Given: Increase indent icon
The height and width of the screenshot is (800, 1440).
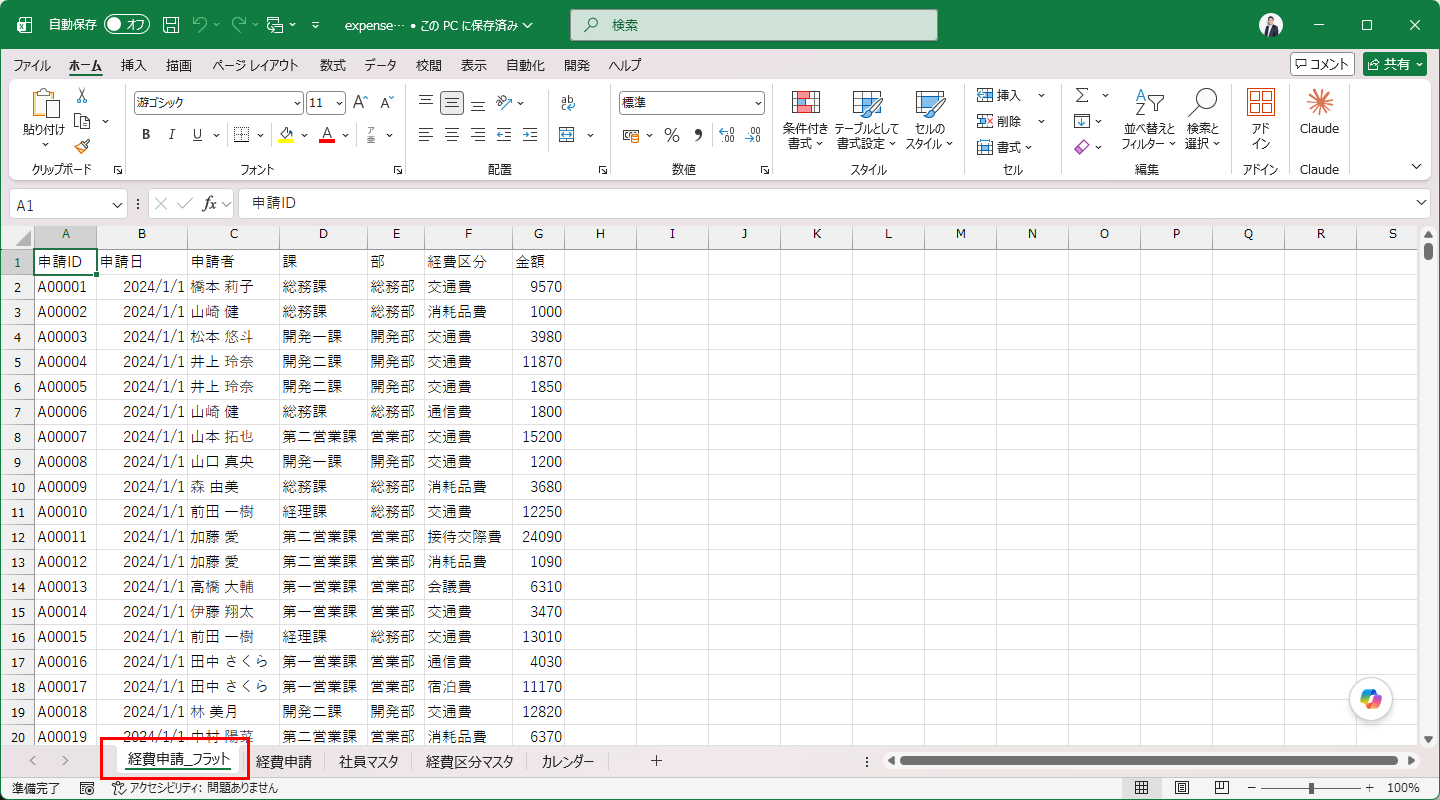Looking at the screenshot, I should pos(530,134).
